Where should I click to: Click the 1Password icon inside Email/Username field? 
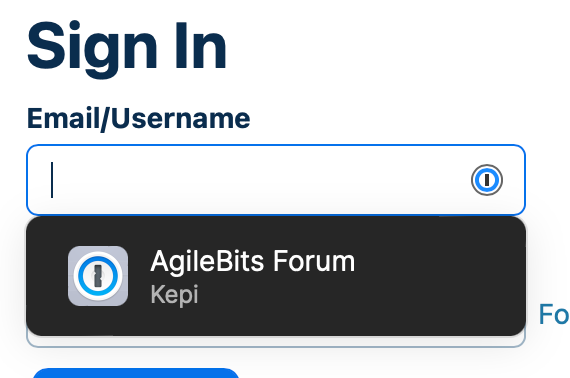coord(487,180)
